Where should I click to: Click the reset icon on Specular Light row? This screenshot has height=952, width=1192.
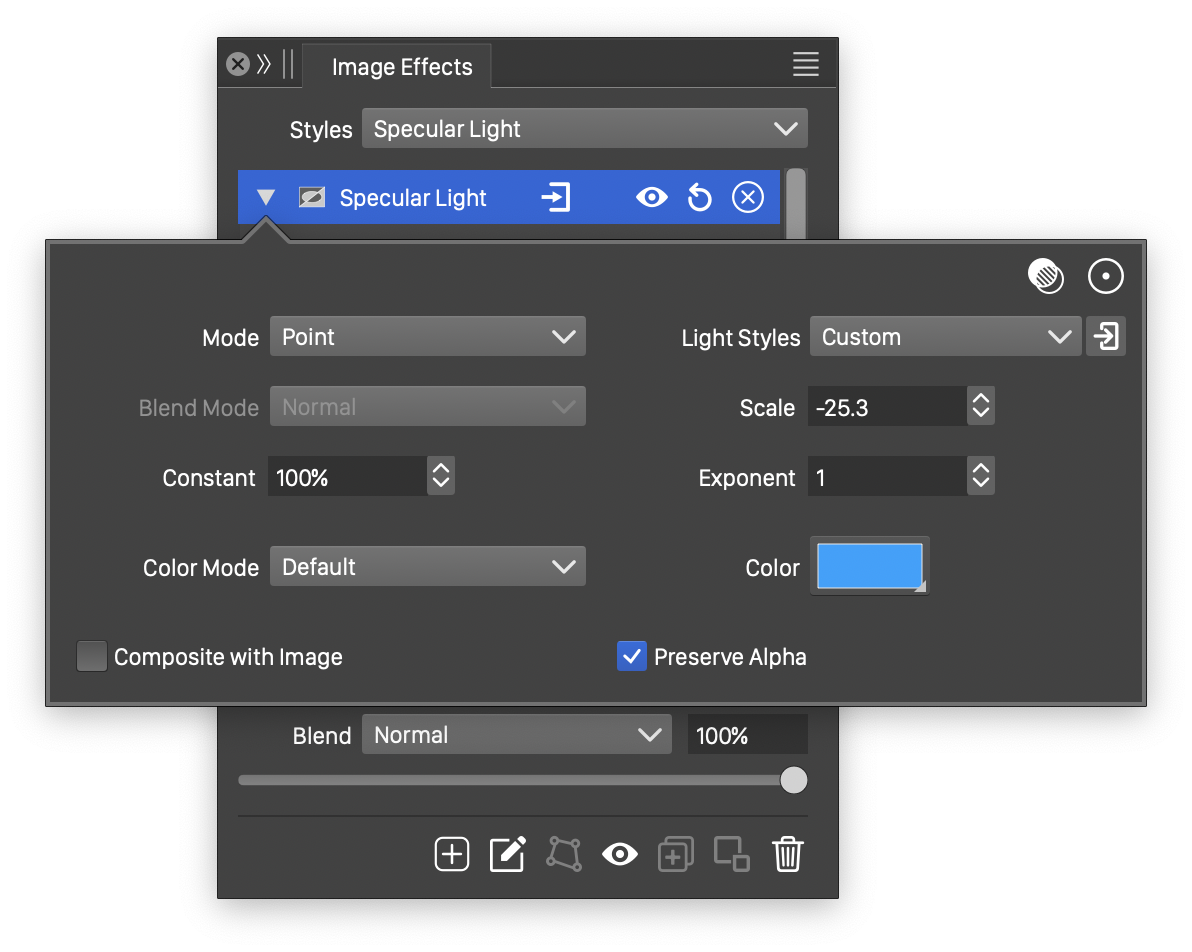(700, 198)
